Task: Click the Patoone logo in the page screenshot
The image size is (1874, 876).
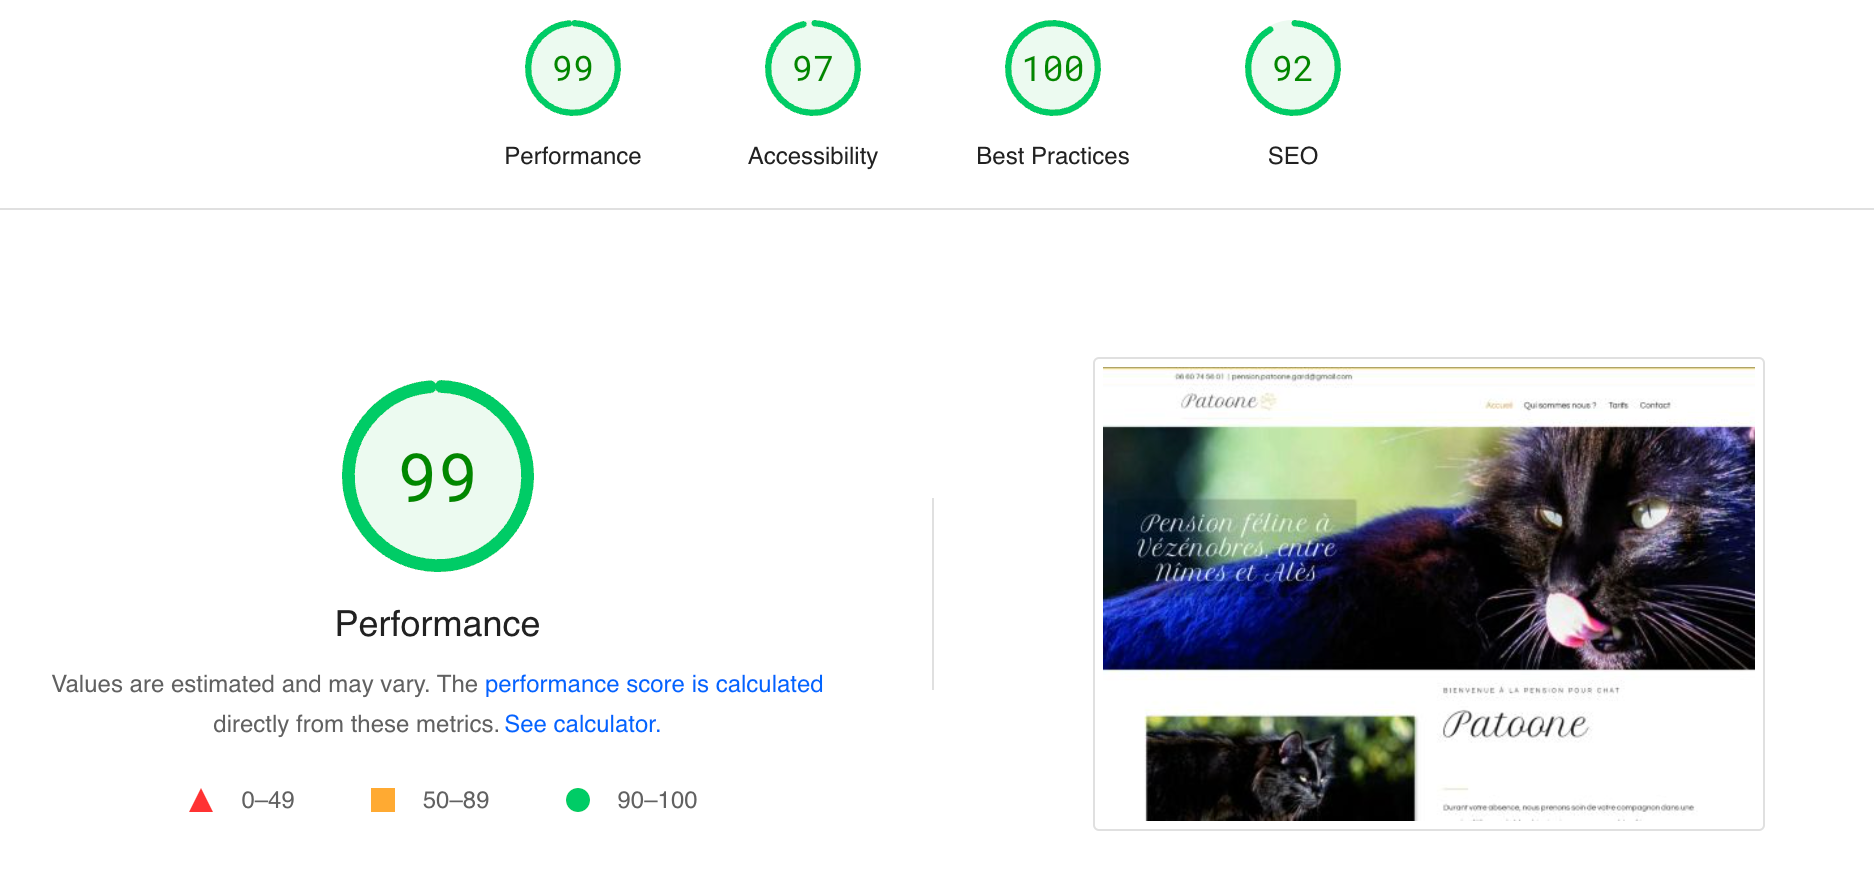Action: pyautogui.click(x=1227, y=401)
